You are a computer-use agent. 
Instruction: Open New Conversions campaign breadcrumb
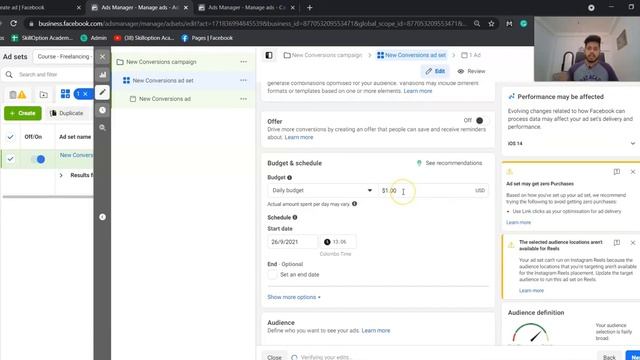pyautogui.click(x=323, y=55)
